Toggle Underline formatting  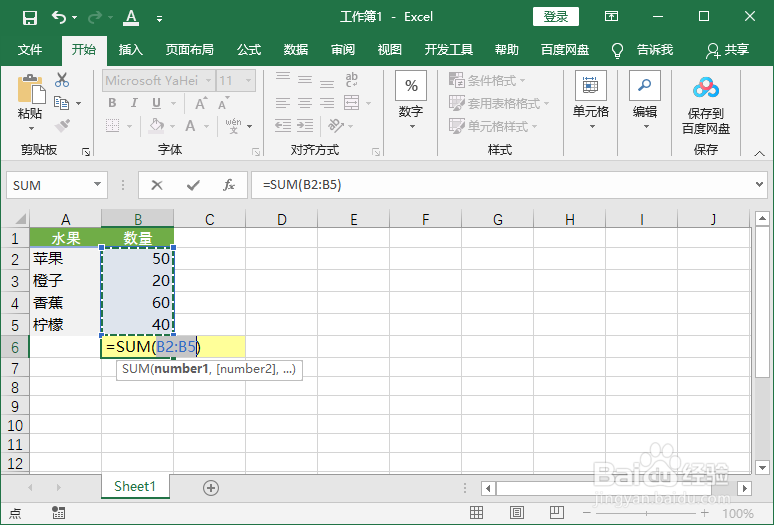[x=156, y=103]
